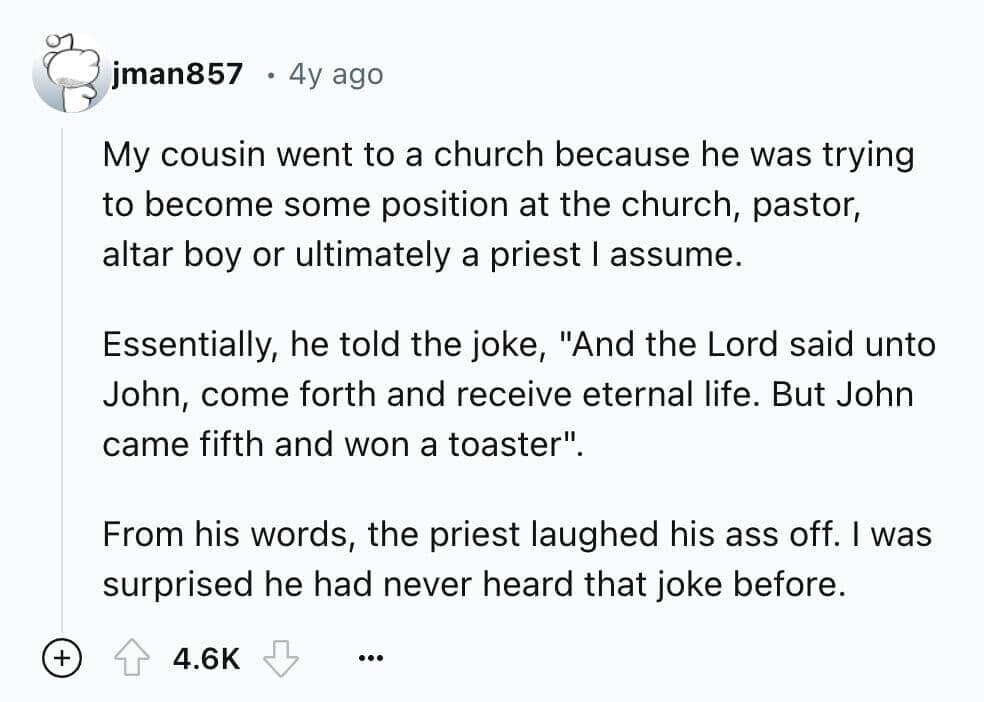Collapse the comment with the circled plus icon
Viewport: 984px width, 702px height.
click(60, 659)
